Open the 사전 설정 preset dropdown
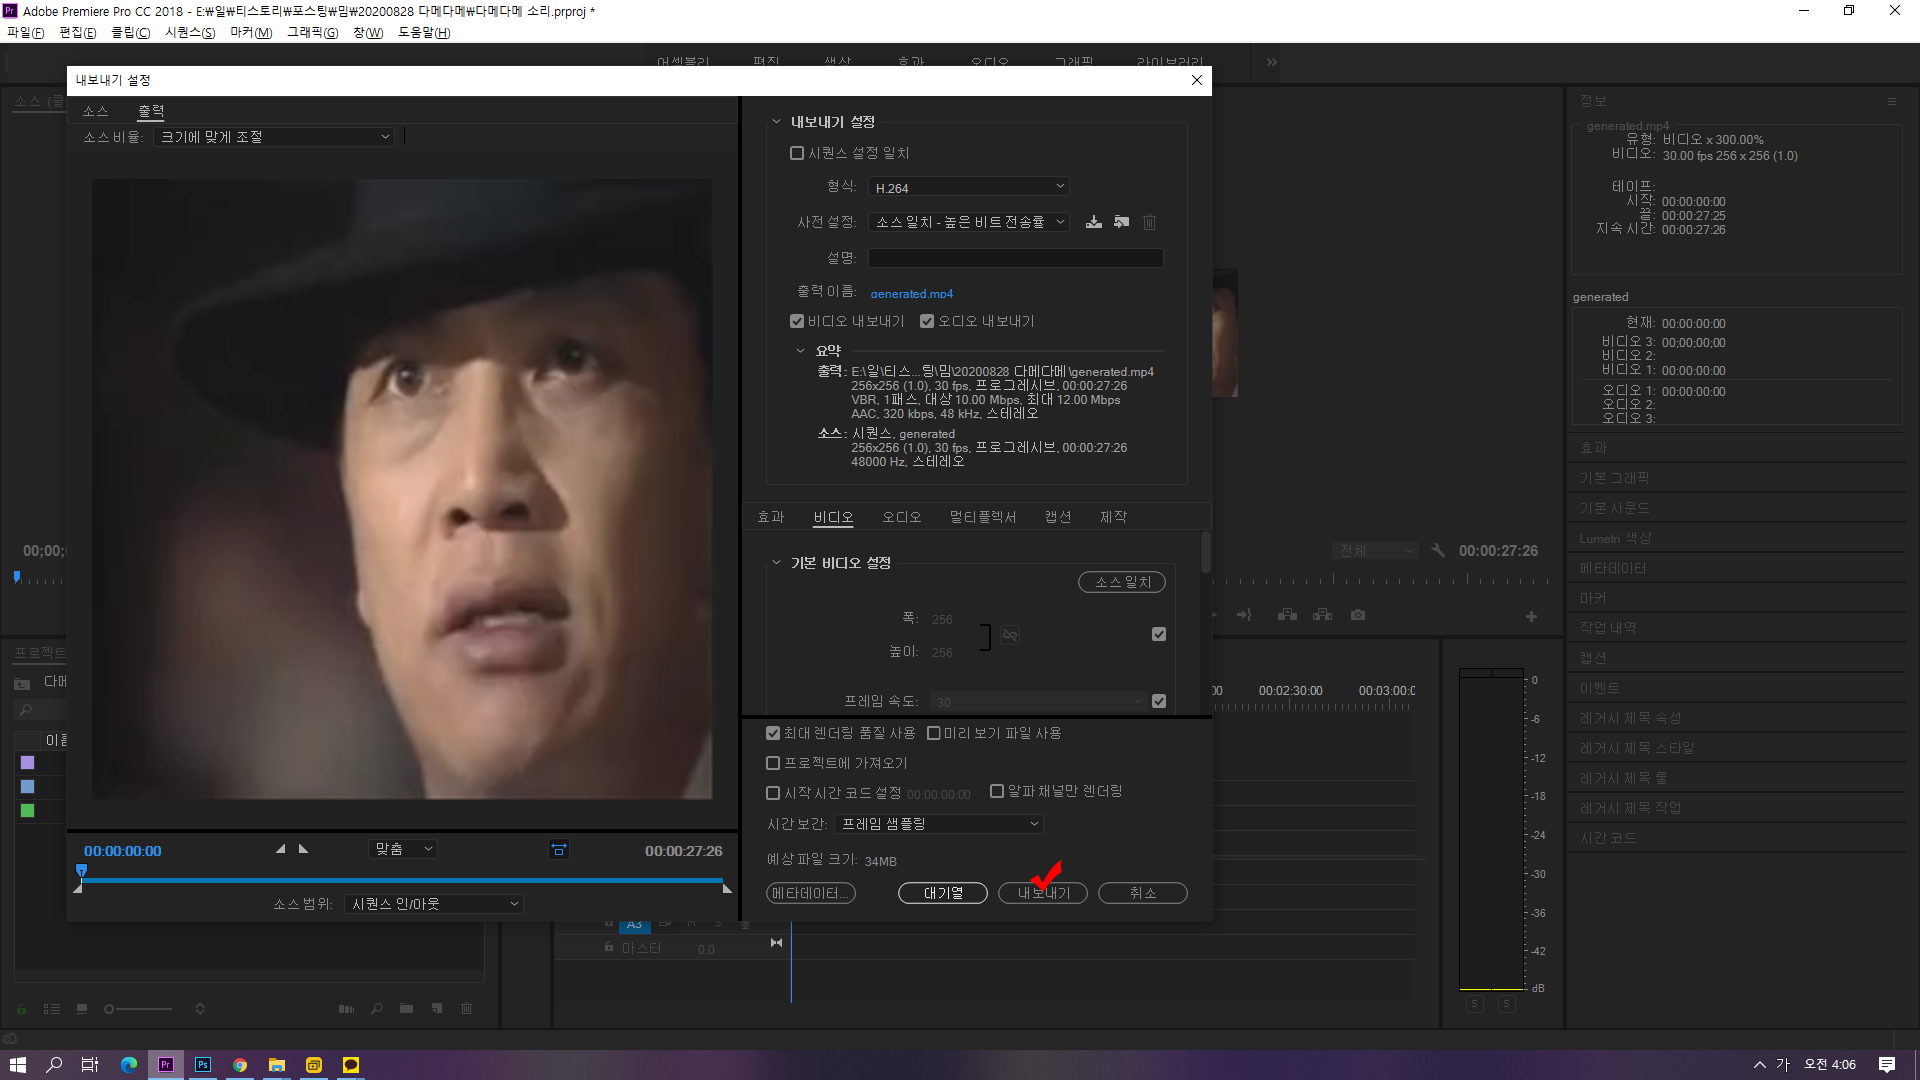 [x=968, y=222]
